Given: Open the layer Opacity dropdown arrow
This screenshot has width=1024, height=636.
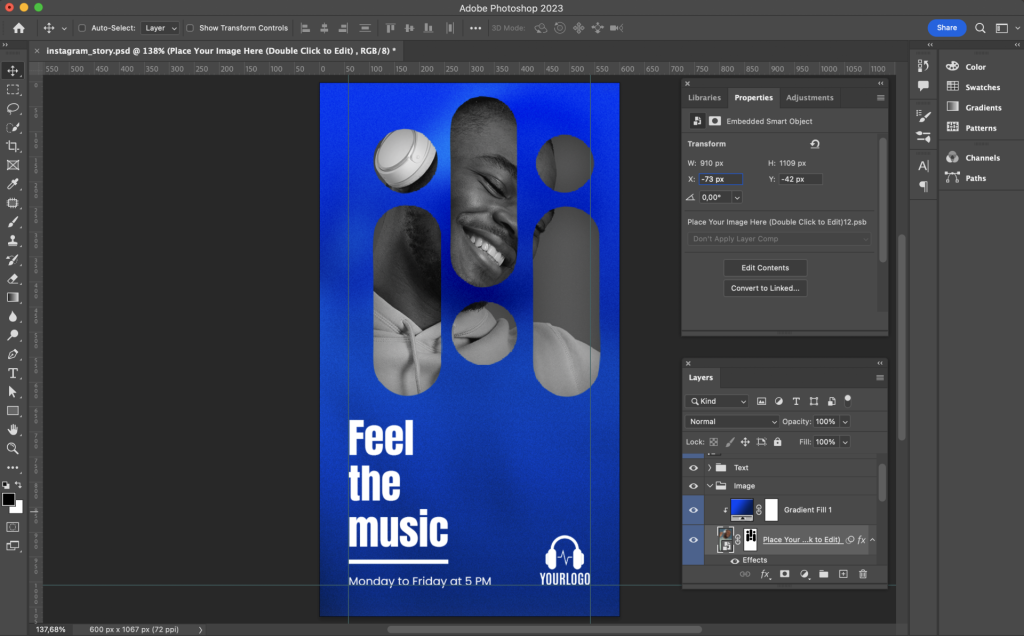Looking at the screenshot, I should point(845,422).
